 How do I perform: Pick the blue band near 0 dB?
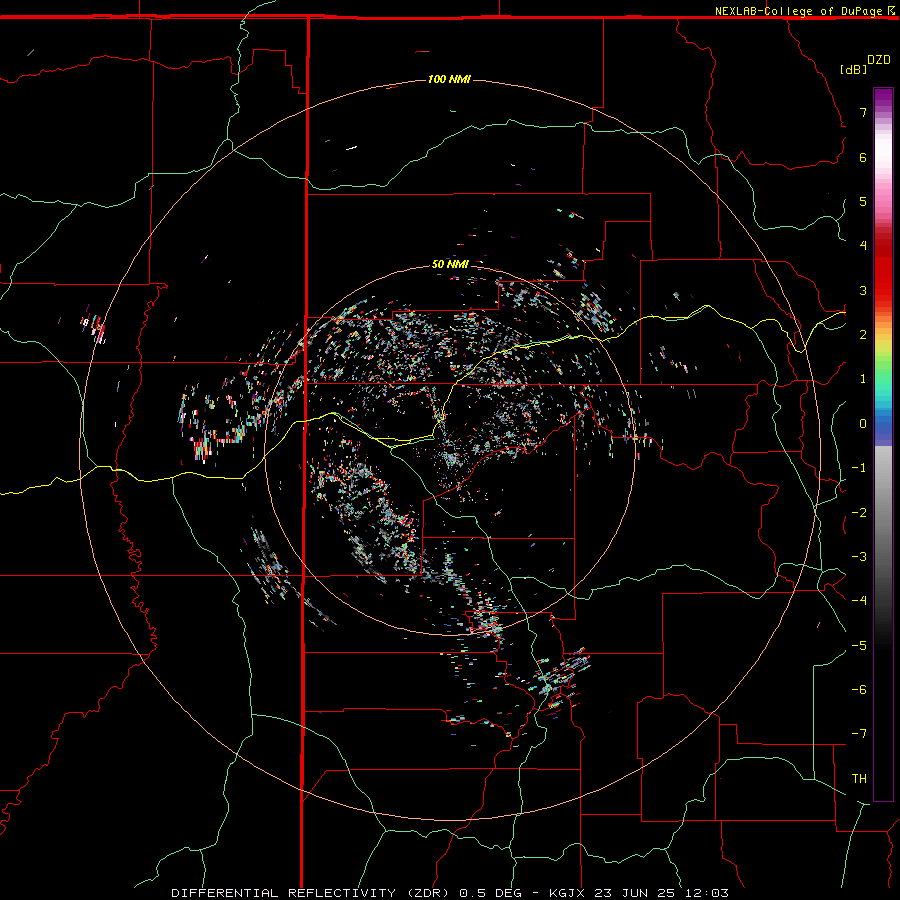pos(883,424)
